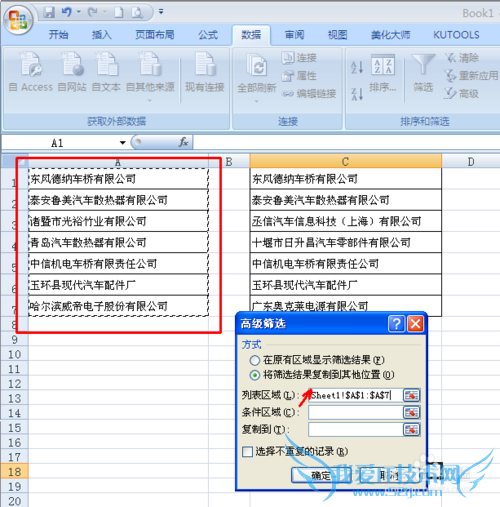The image size is (500, 507).
Task: Collapse dialog via list range selector icon
Action: click(411, 395)
